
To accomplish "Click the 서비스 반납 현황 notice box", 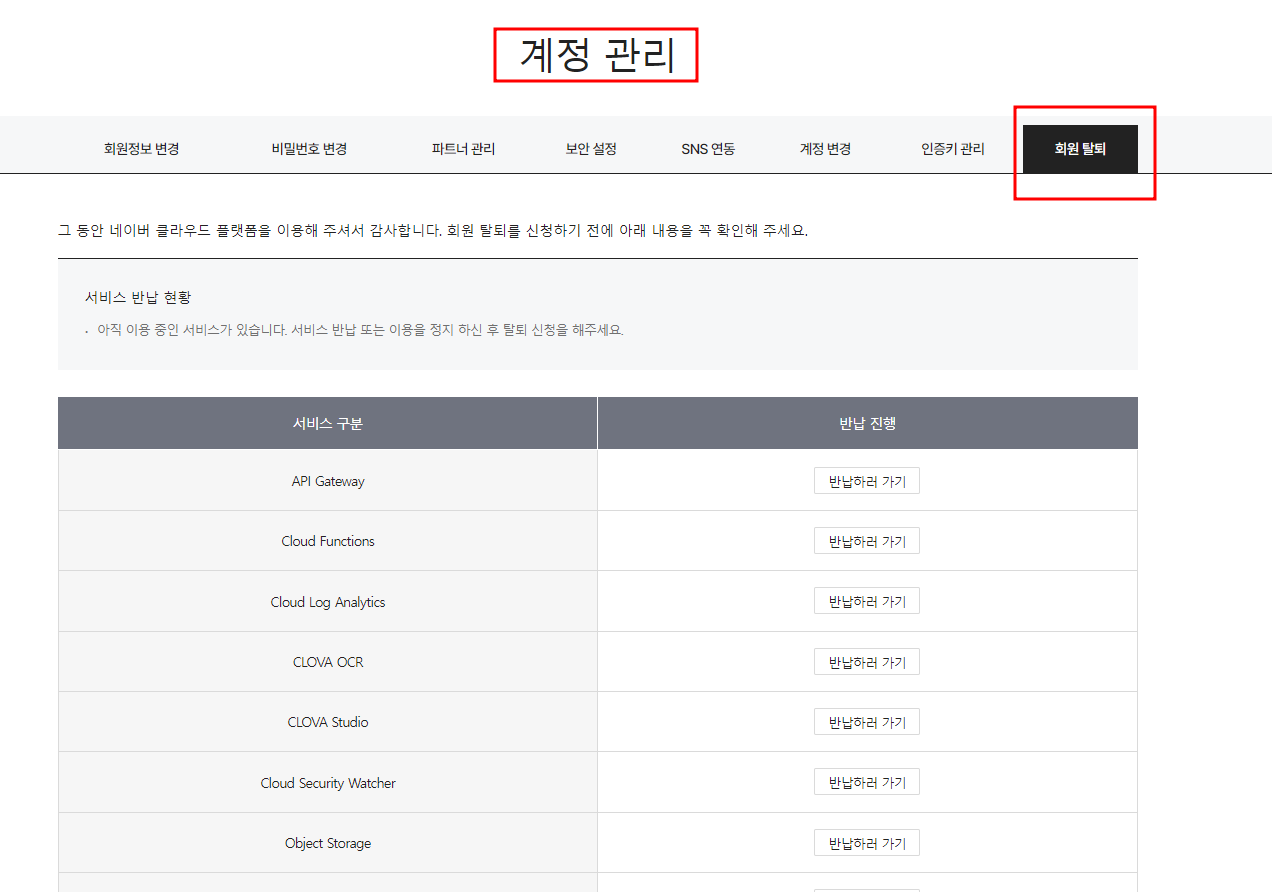I will [598, 315].
